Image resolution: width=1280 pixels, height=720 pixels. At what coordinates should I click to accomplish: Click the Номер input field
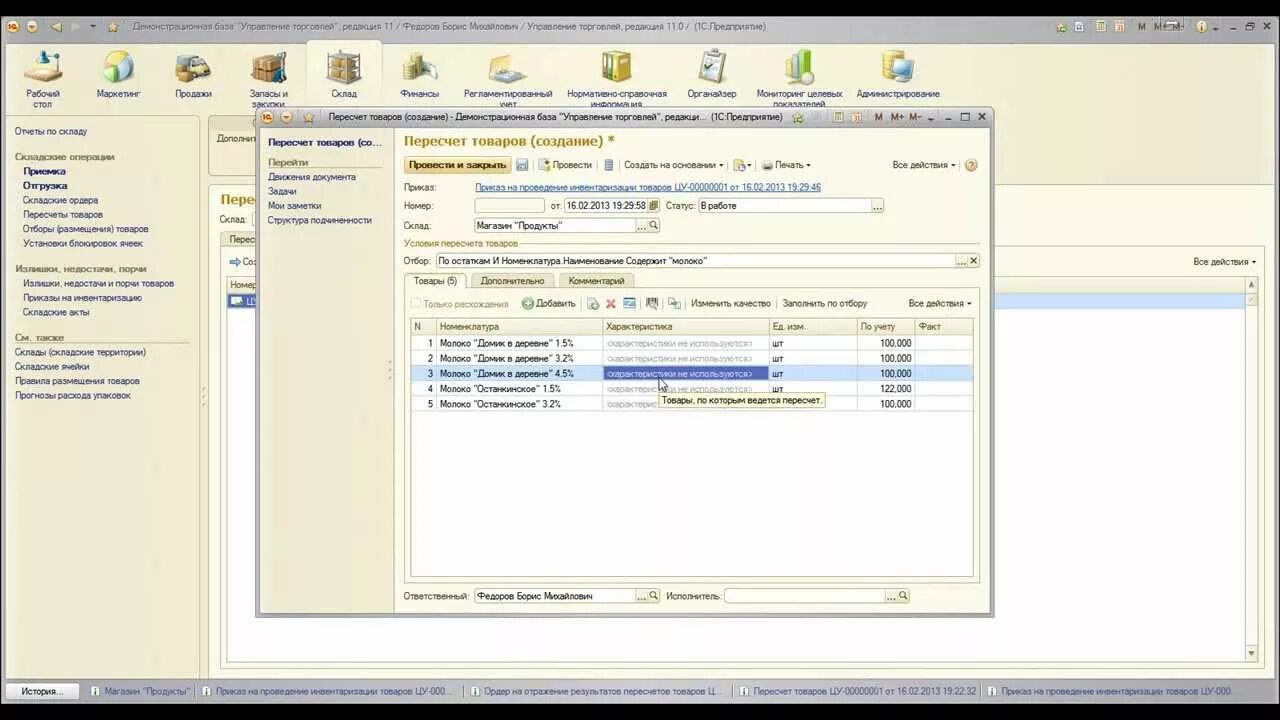[x=509, y=206]
